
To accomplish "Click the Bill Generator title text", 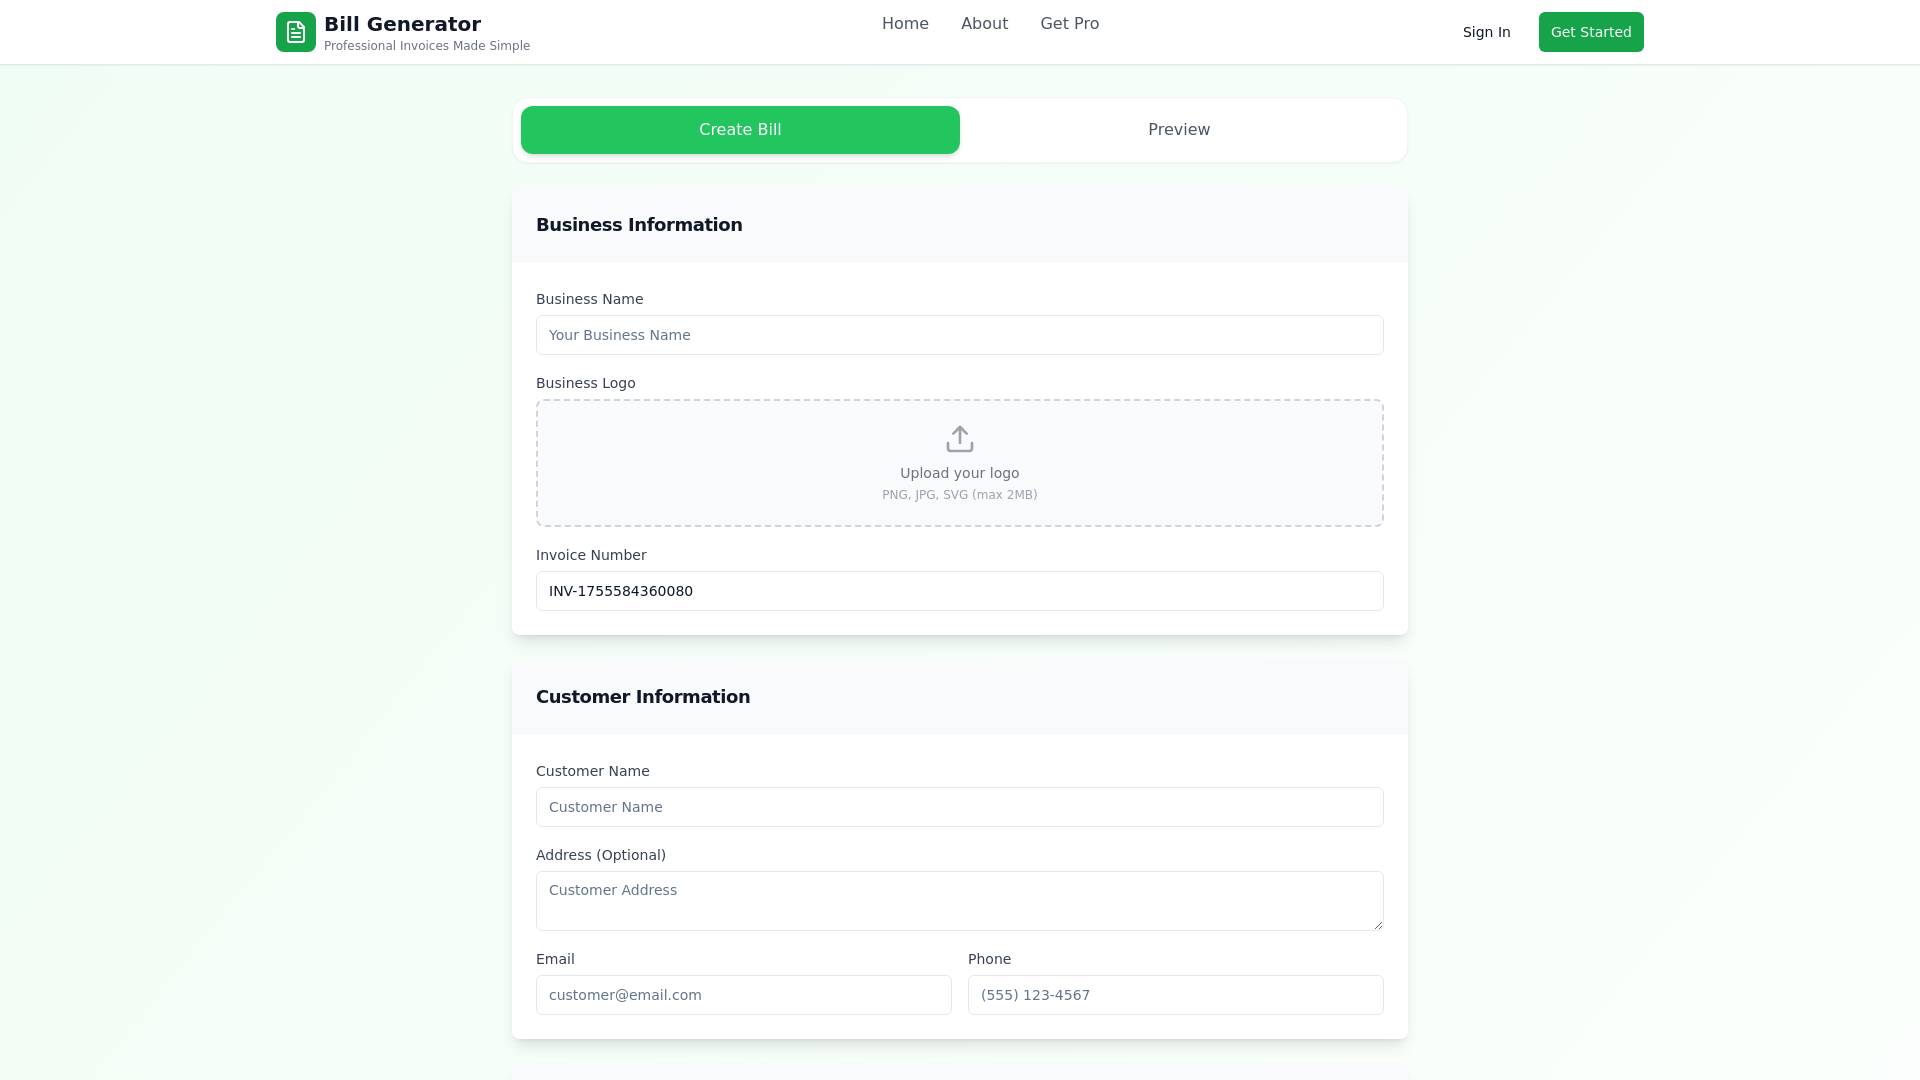I will pyautogui.click(x=402, y=24).
